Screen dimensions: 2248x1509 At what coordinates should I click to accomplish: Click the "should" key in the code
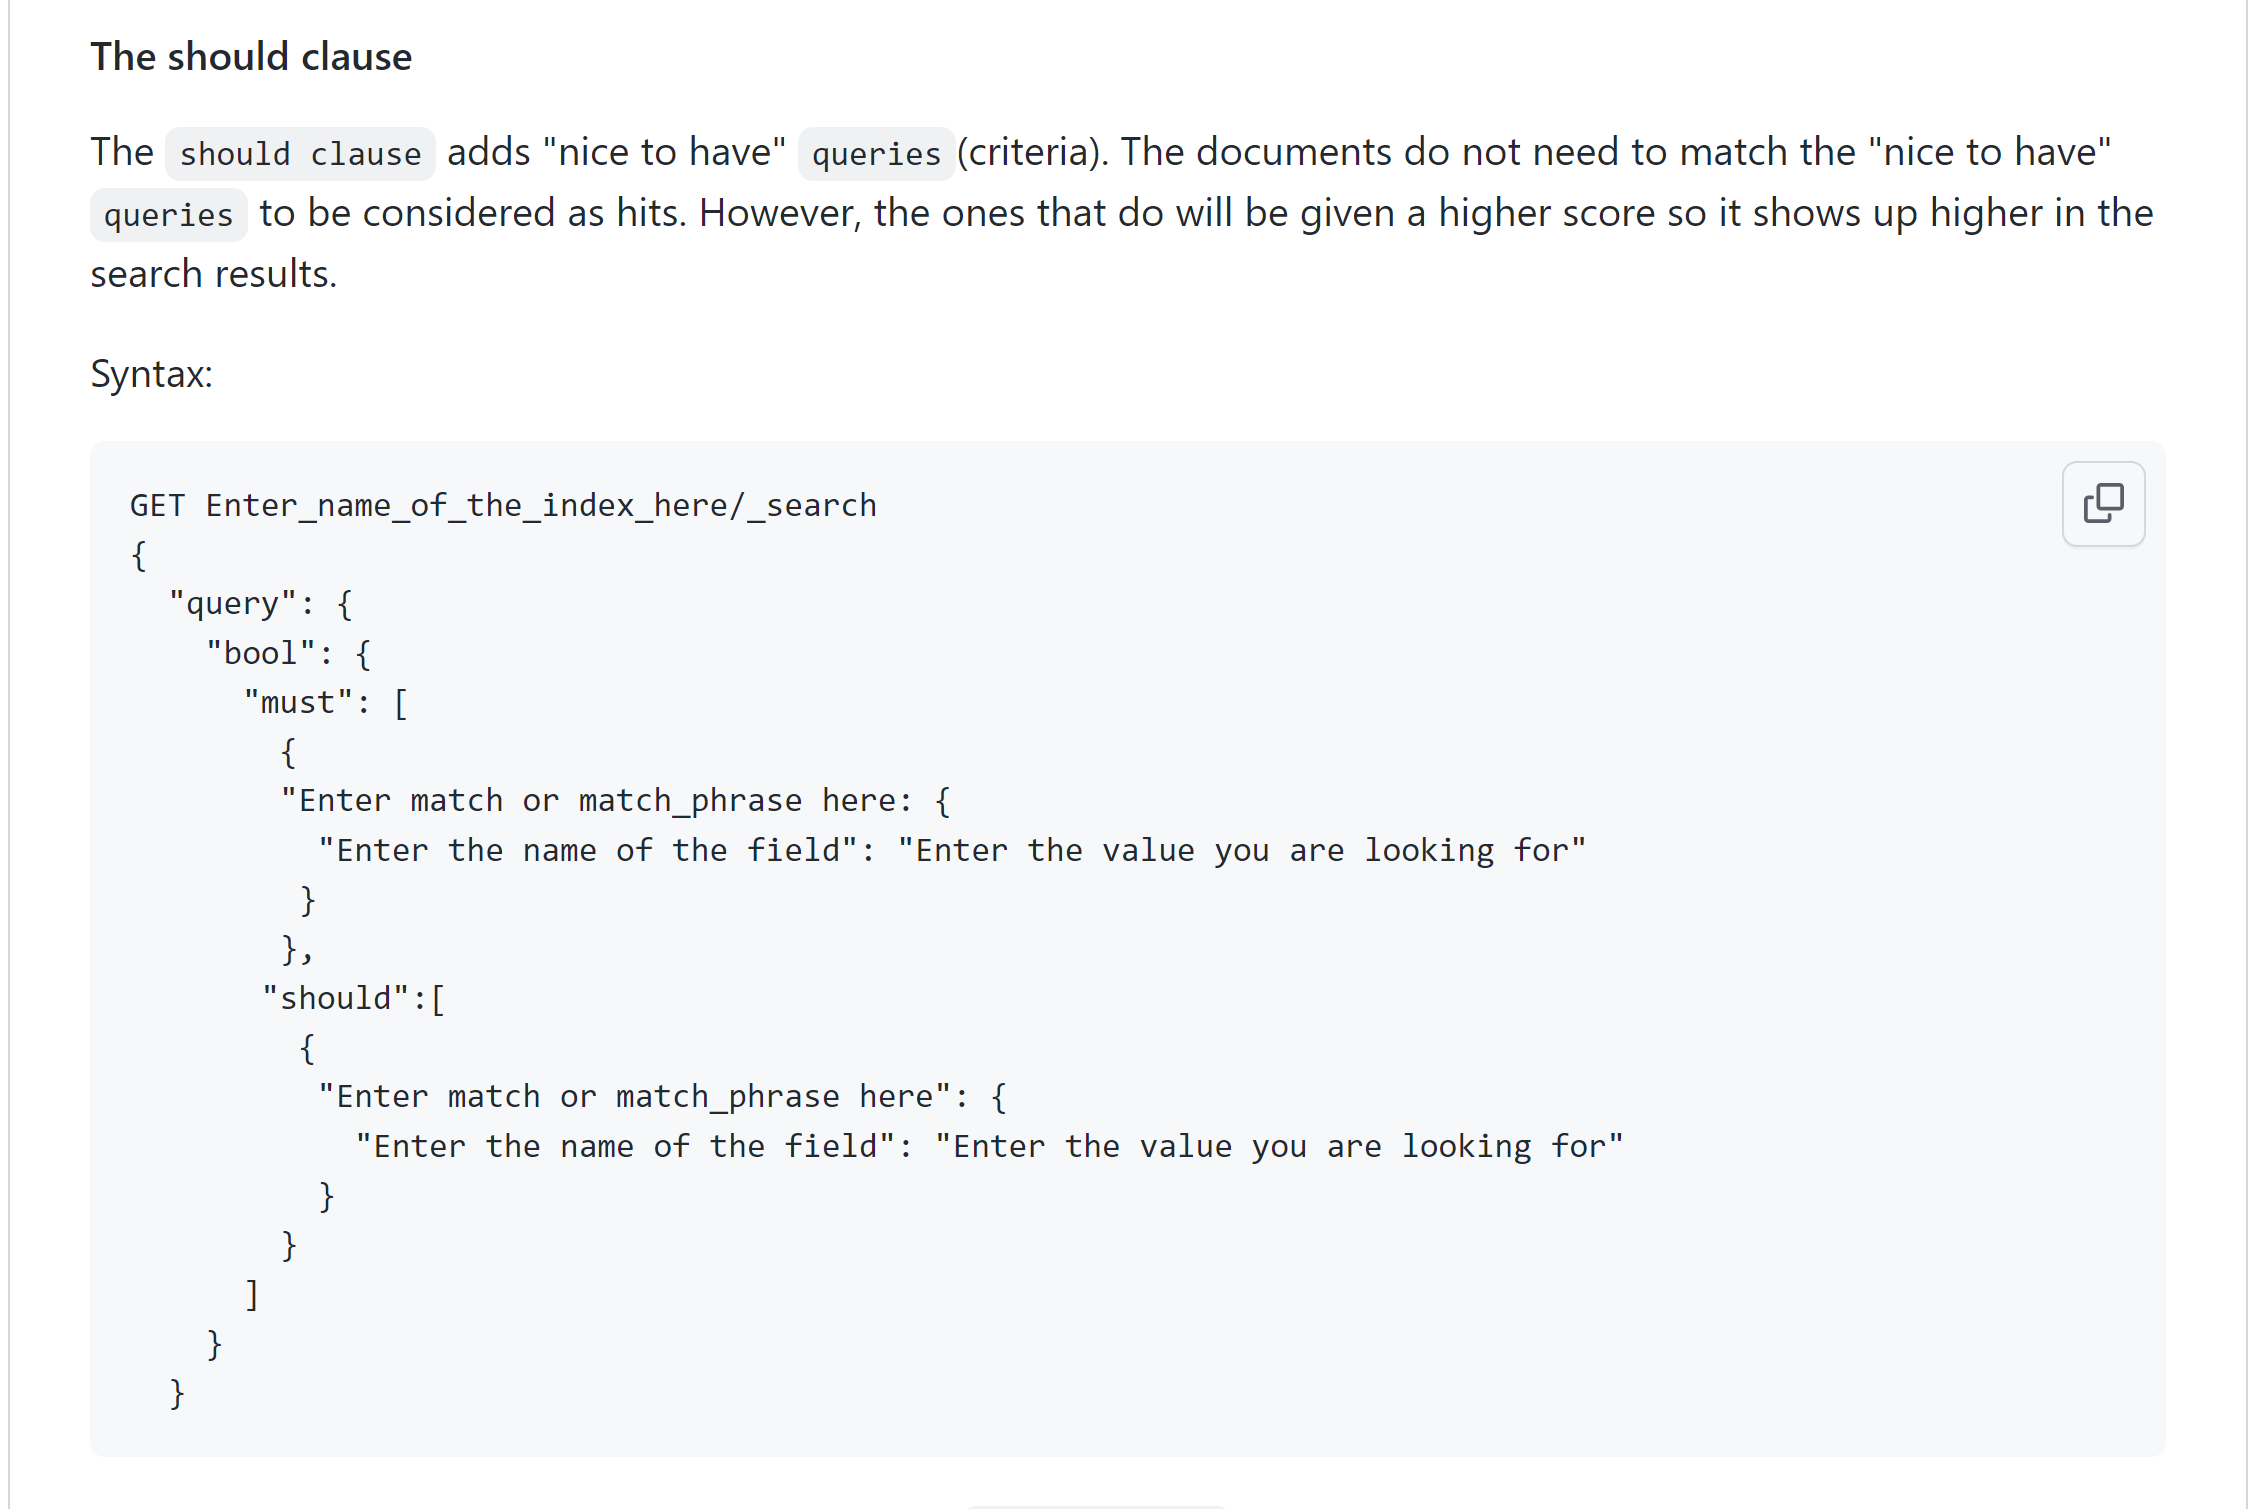(335, 998)
